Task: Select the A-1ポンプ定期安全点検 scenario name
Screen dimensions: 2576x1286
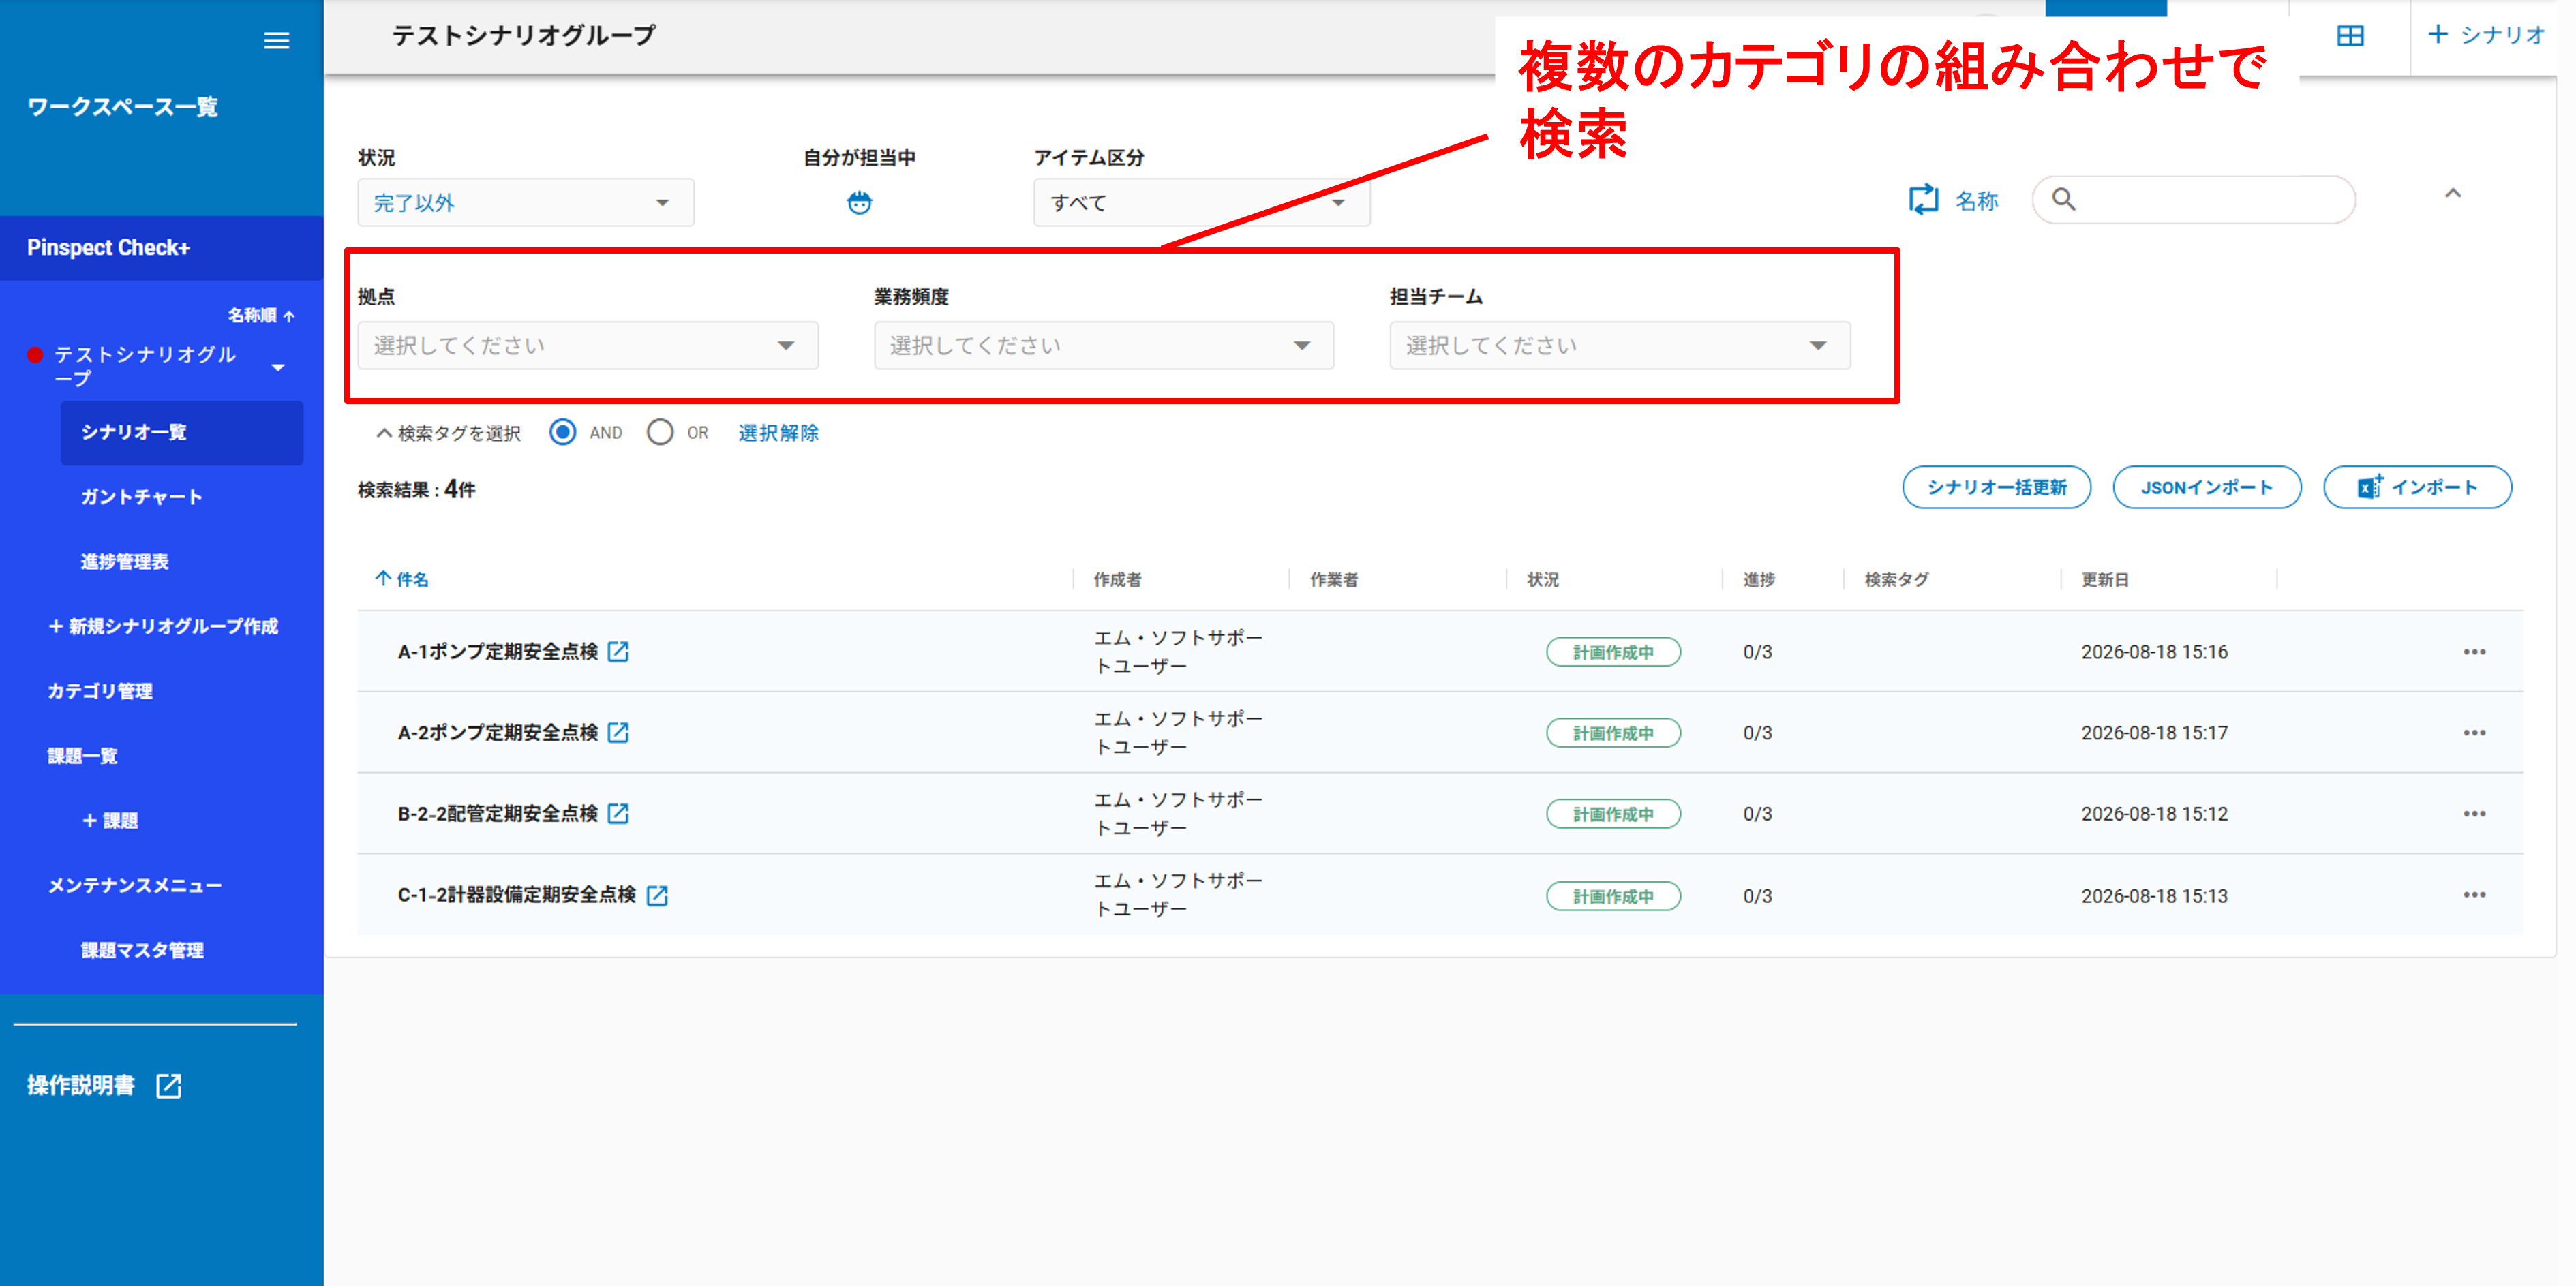Action: tap(498, 652)
